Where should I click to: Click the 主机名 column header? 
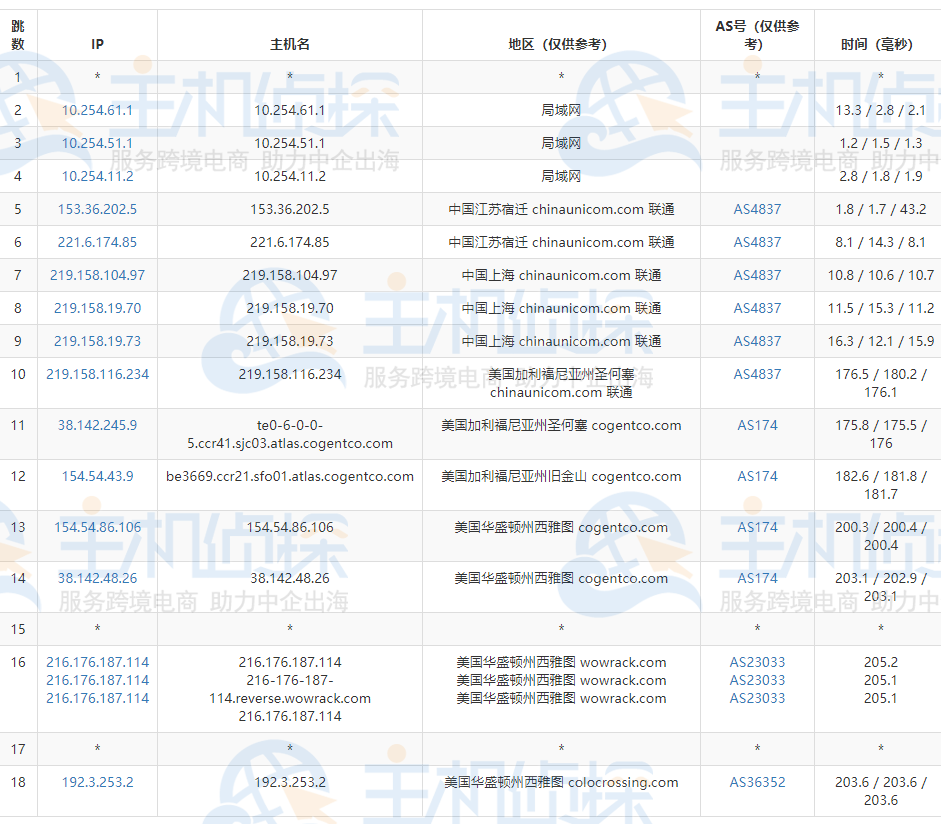tap(289, 44)
